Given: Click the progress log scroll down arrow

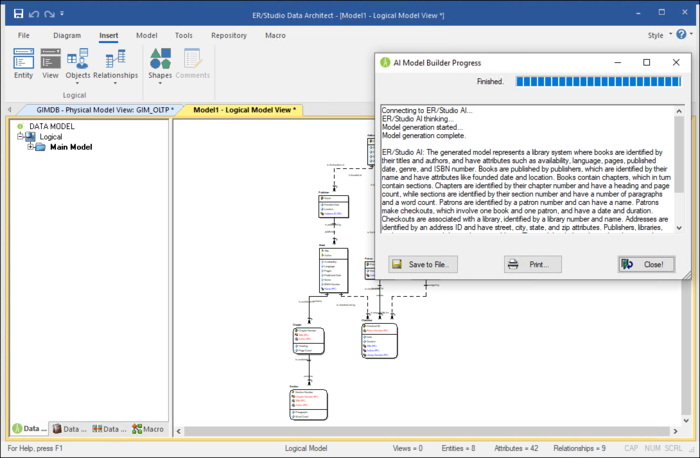Looking at the screenshot, I should (x=679, y=228).
